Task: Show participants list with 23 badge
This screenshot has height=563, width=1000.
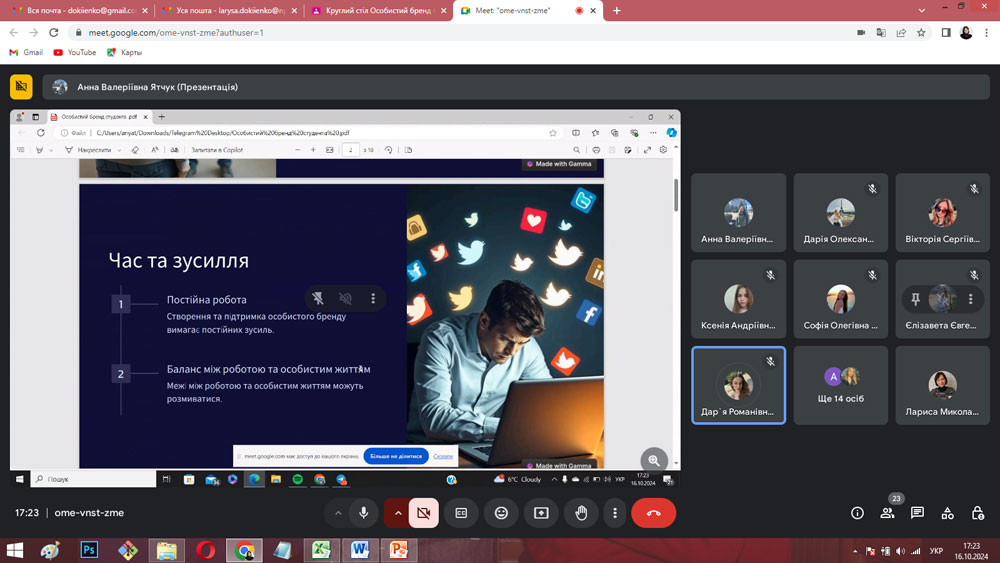Action: (x=887, y=513)
